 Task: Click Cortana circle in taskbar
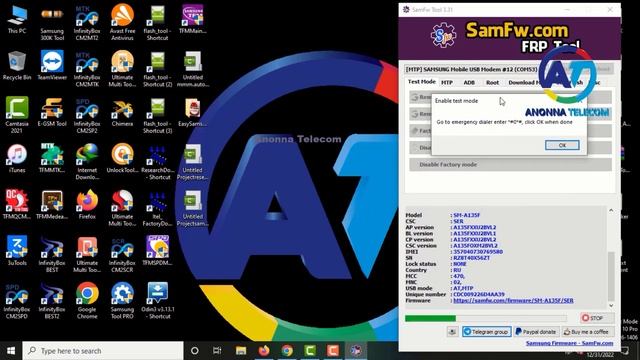point(195,351)
